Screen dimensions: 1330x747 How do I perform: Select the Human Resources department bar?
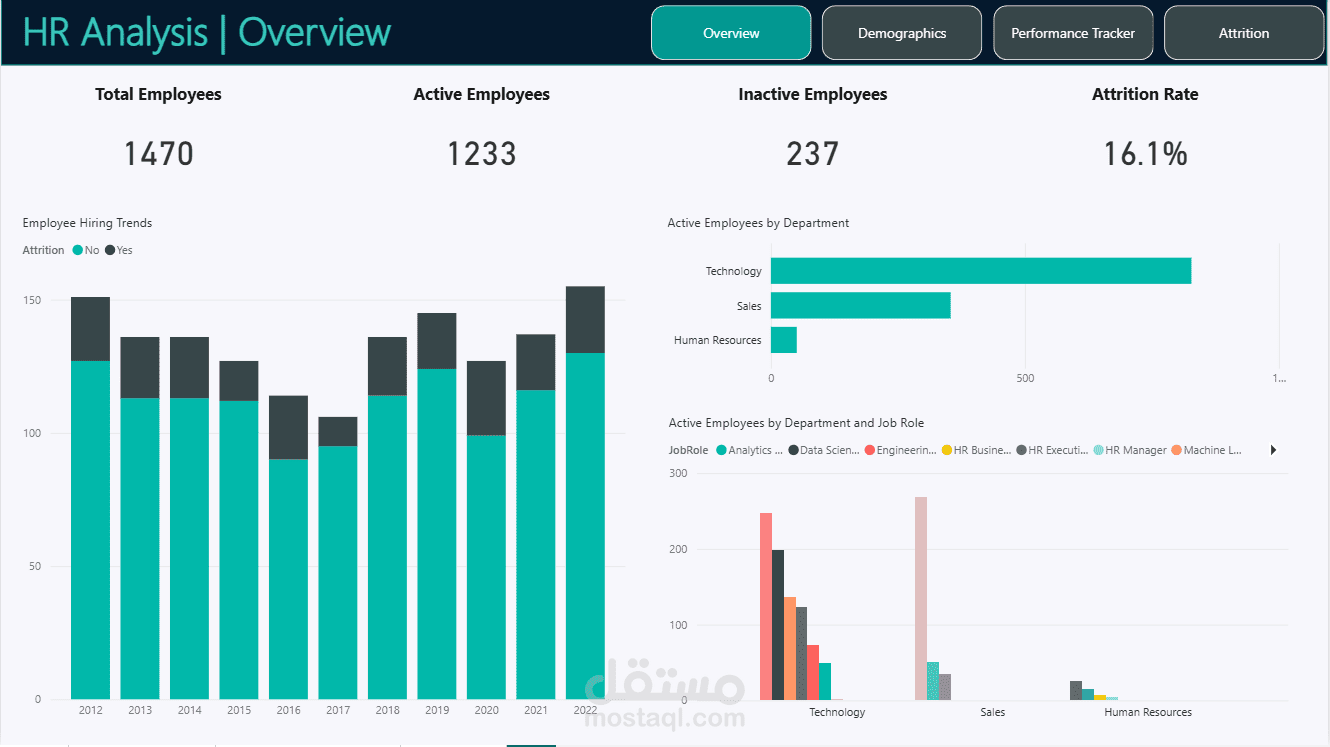click(783, 339)
